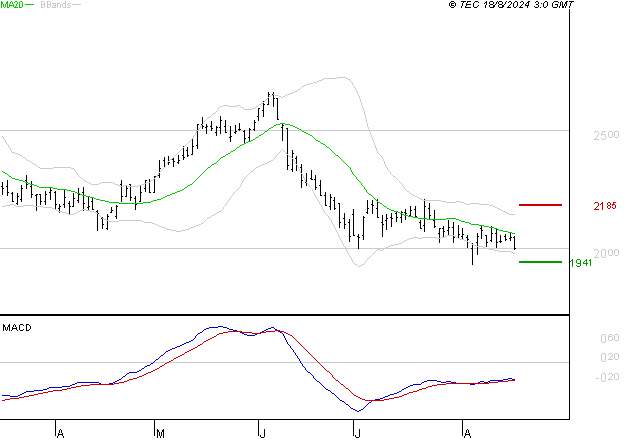
Task: Click the green support level line
Action: [x=540, y=262]
